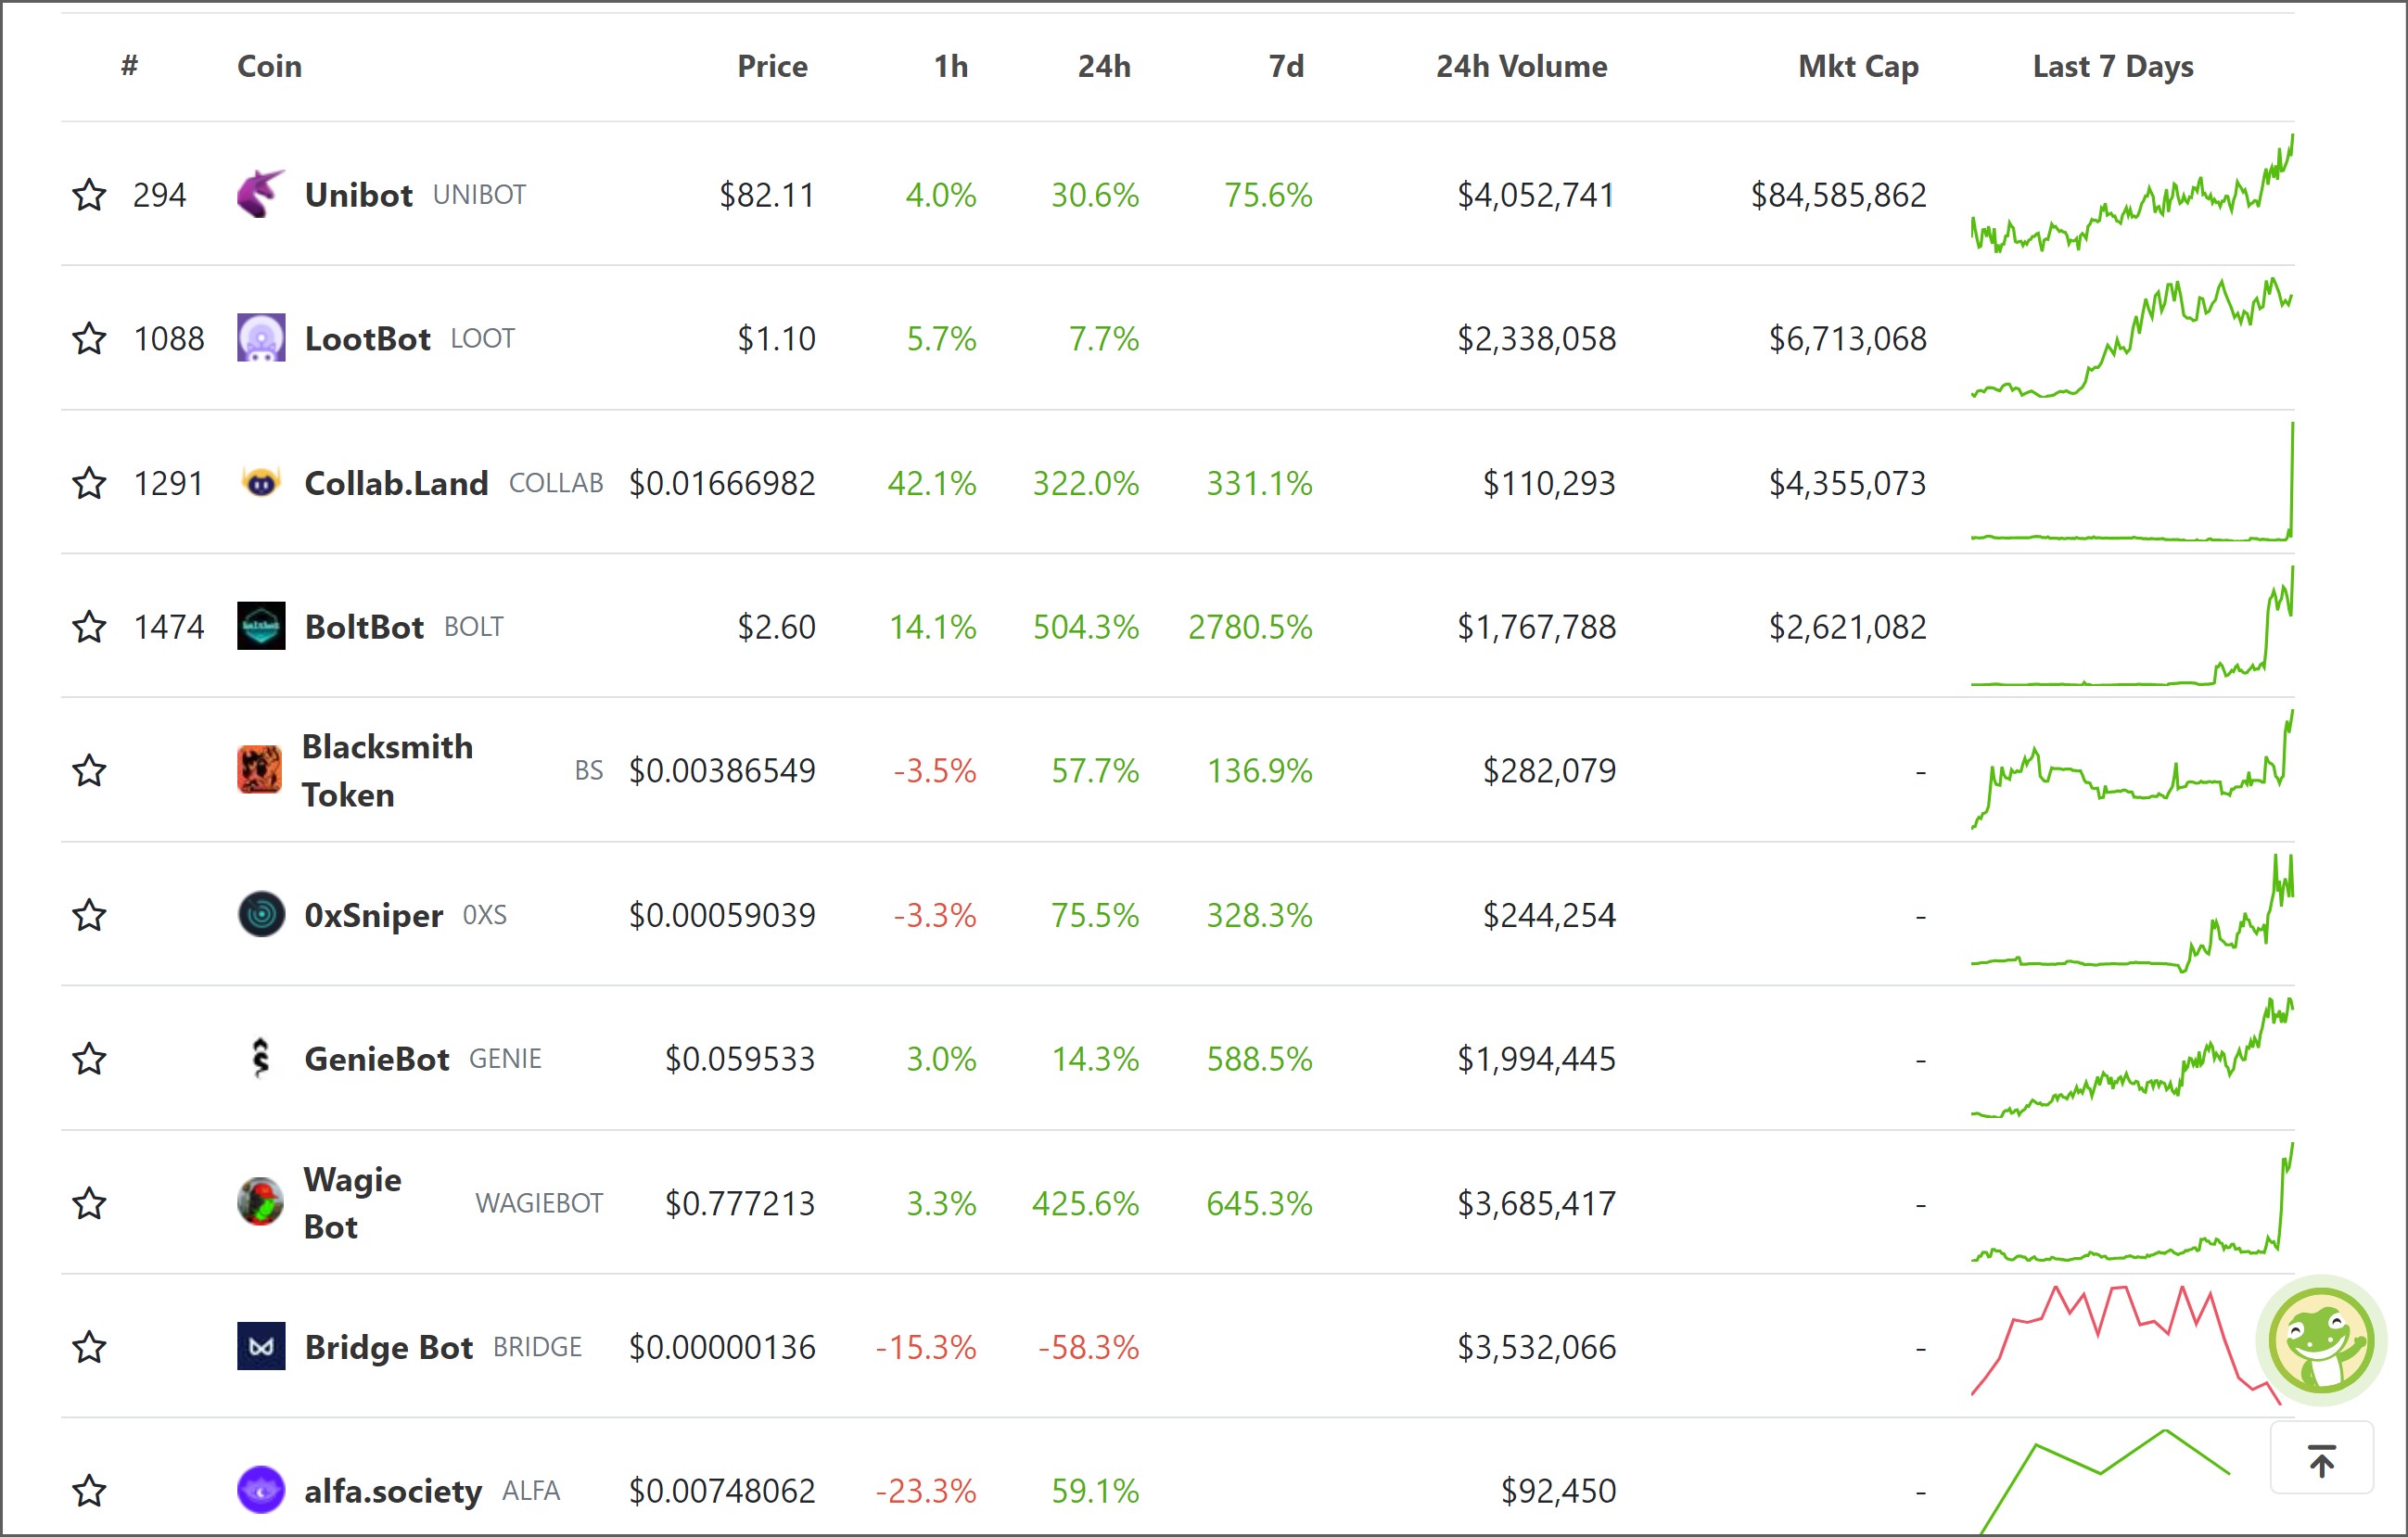
Task: Open the Collab.Land coin link
Action: 396,482
